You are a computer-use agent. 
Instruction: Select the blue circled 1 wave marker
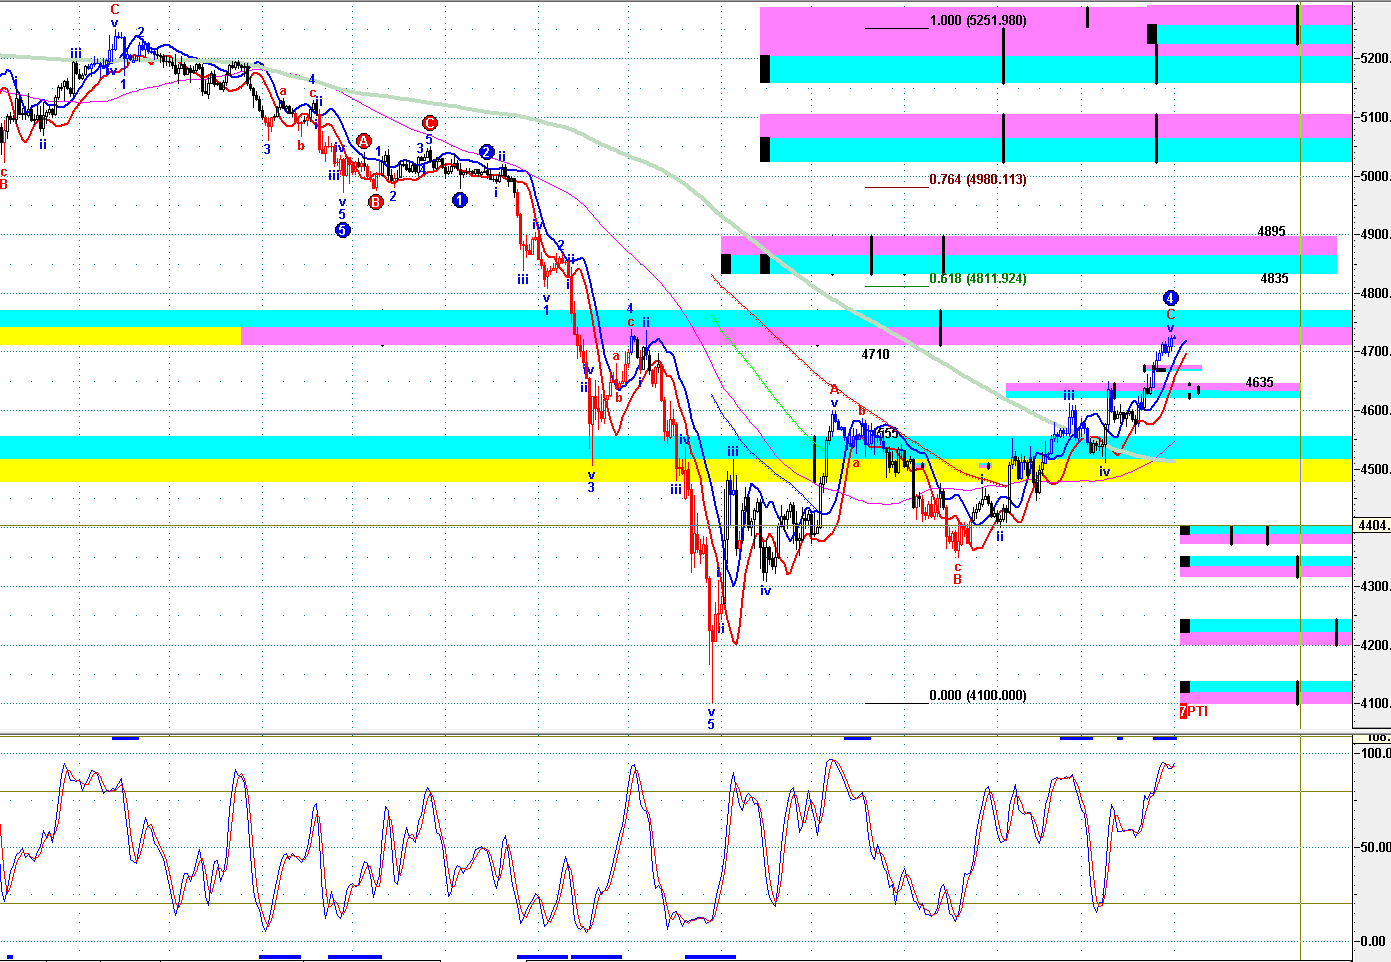point(460,200)
